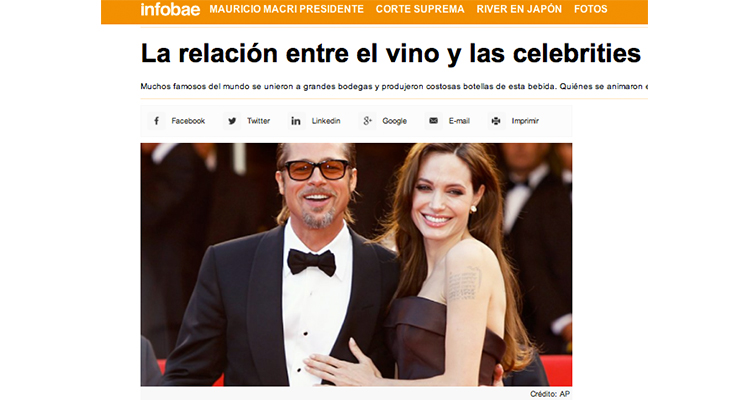This screenshot has height=400, width=750.
Task: Share the article via Twitter label
Action: (x=258, y=121)
